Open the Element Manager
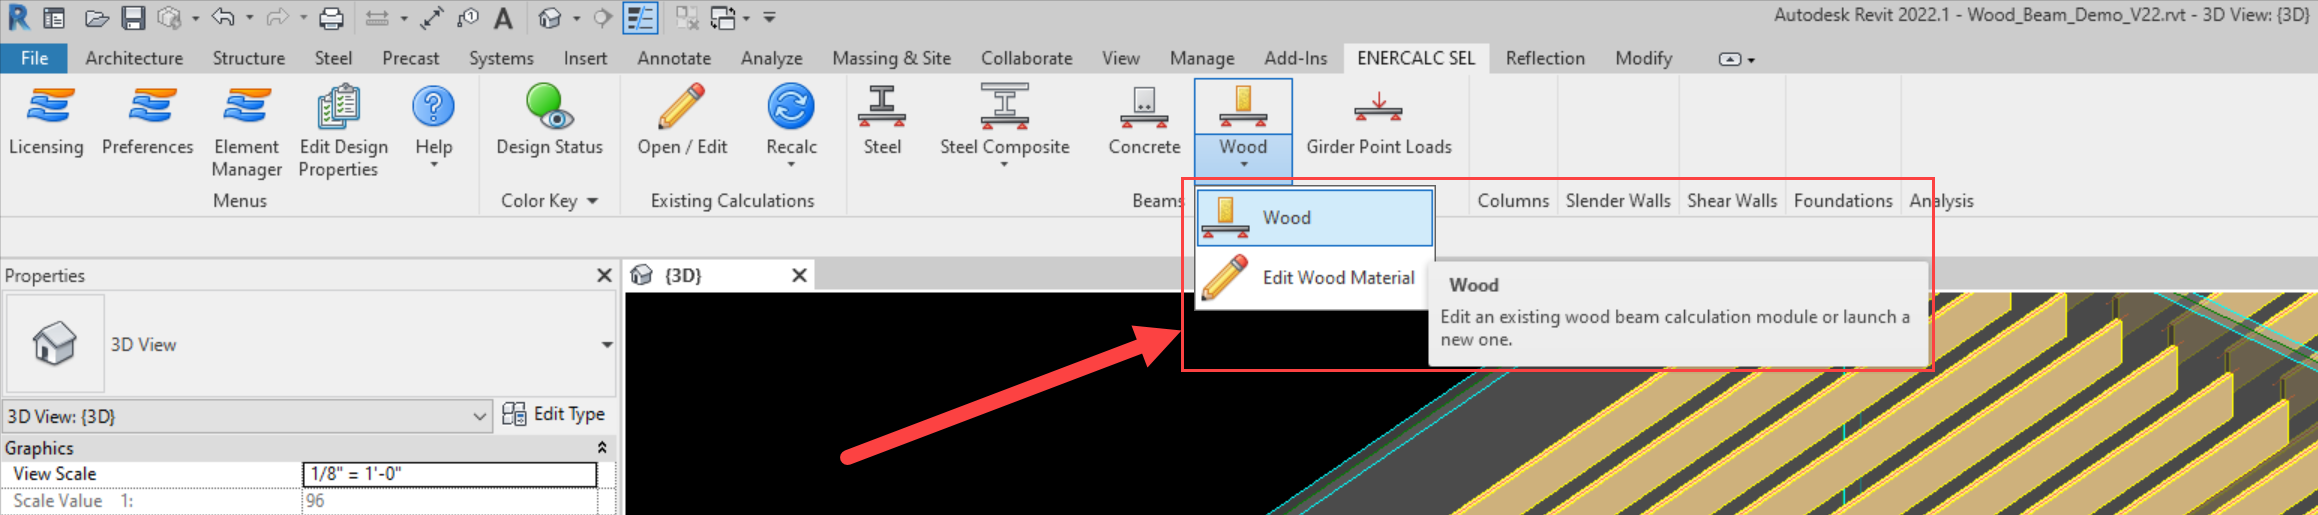The image size is (2318, 515). point(246,130)
